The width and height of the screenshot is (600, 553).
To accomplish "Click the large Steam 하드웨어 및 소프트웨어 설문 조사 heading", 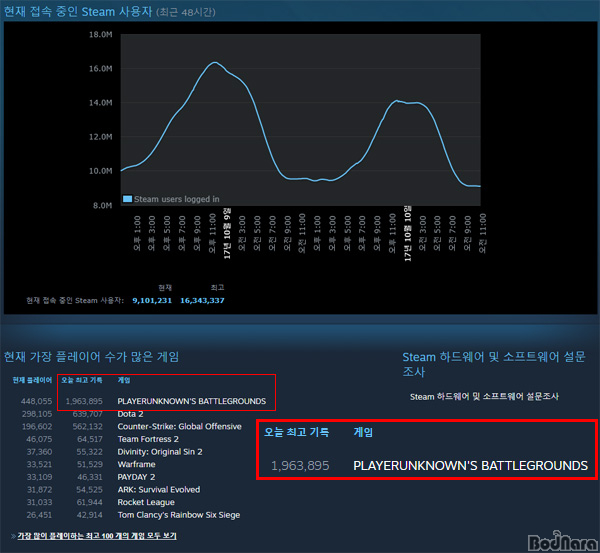I will (494, 364).
